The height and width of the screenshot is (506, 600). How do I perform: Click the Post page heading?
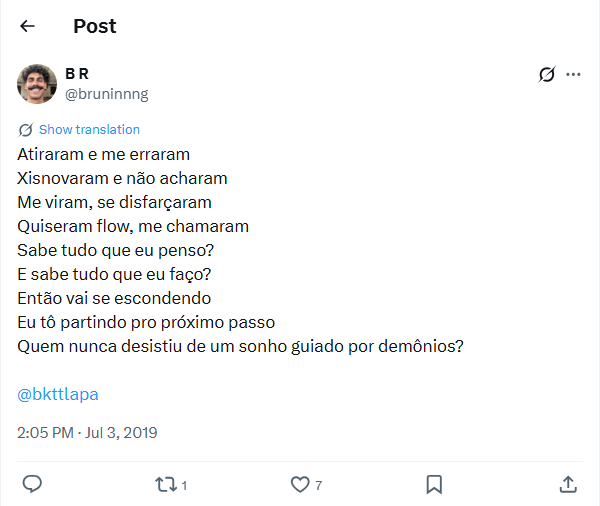click(x=95, y=26)
